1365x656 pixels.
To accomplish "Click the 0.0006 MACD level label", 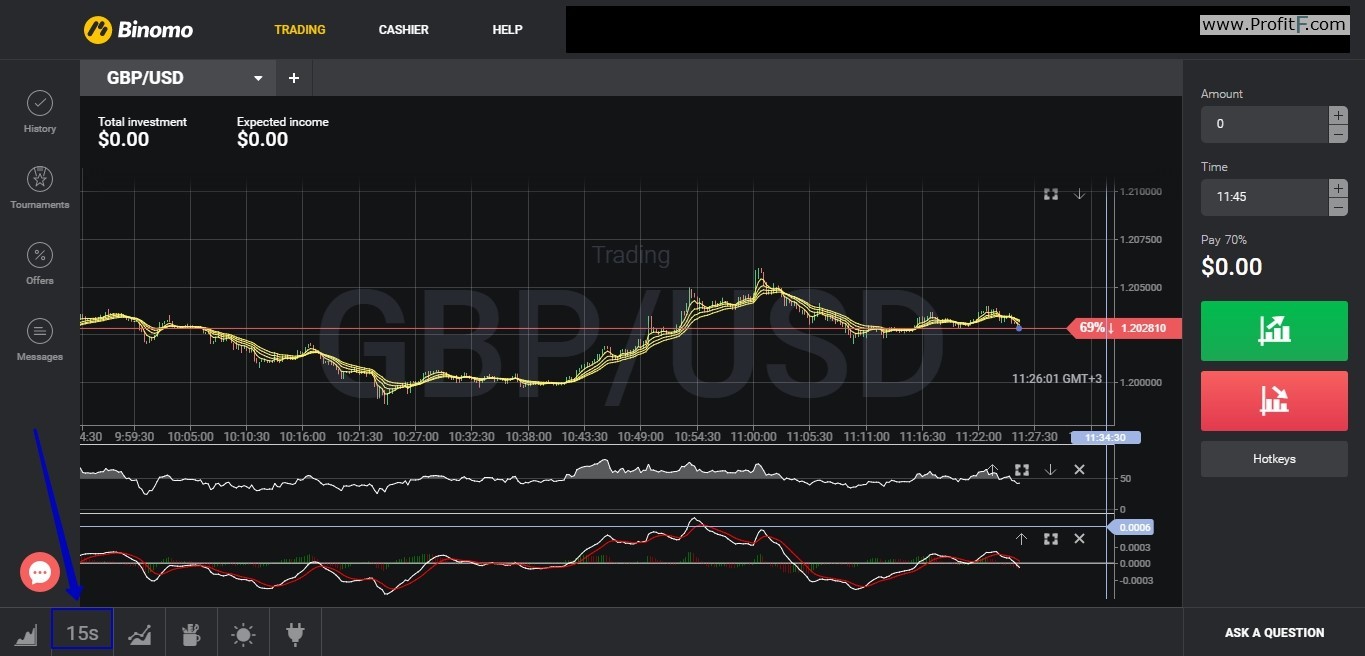I will [x=1134, y=527].
